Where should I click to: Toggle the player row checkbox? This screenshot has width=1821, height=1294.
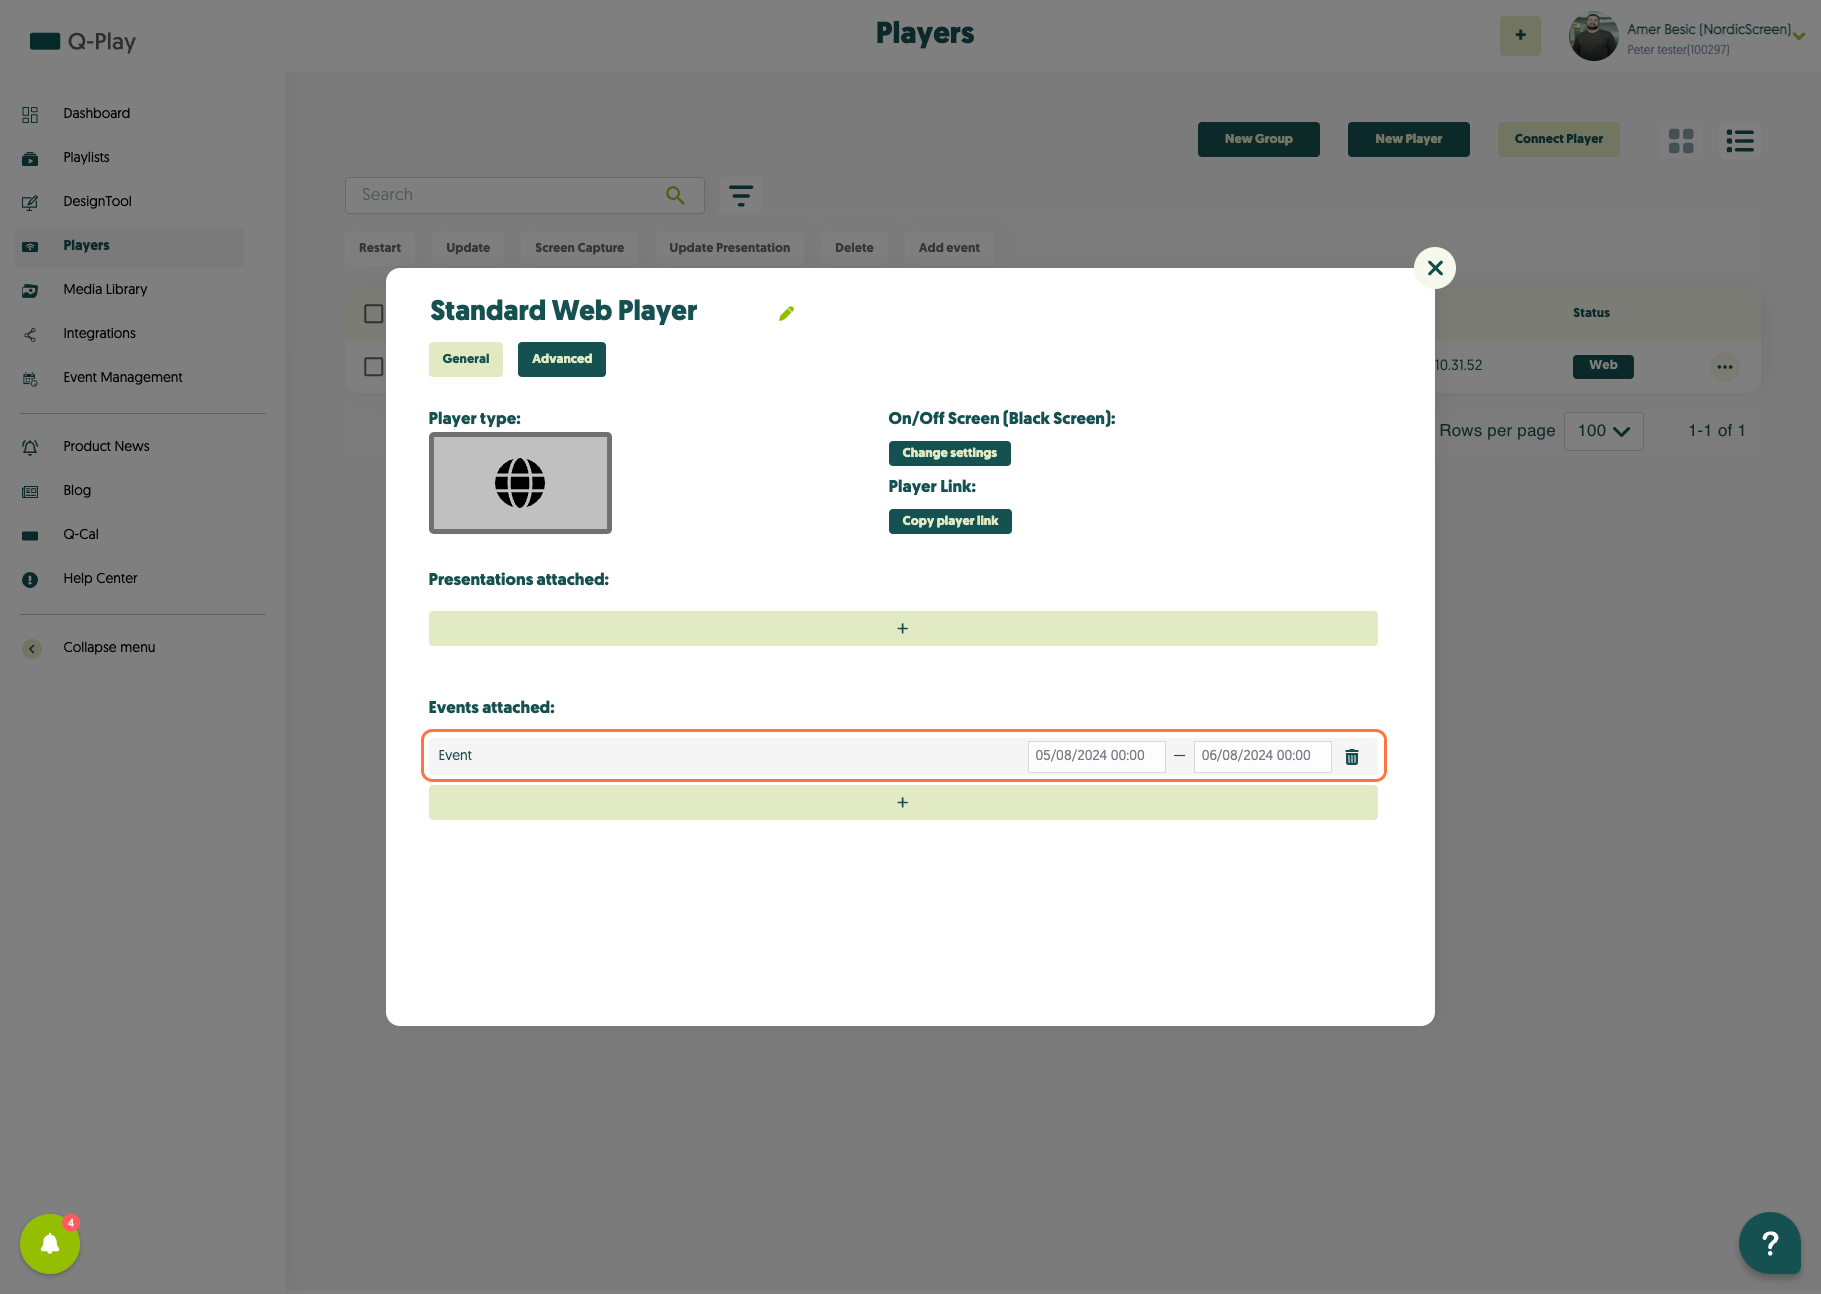click(x=374, y=367)
